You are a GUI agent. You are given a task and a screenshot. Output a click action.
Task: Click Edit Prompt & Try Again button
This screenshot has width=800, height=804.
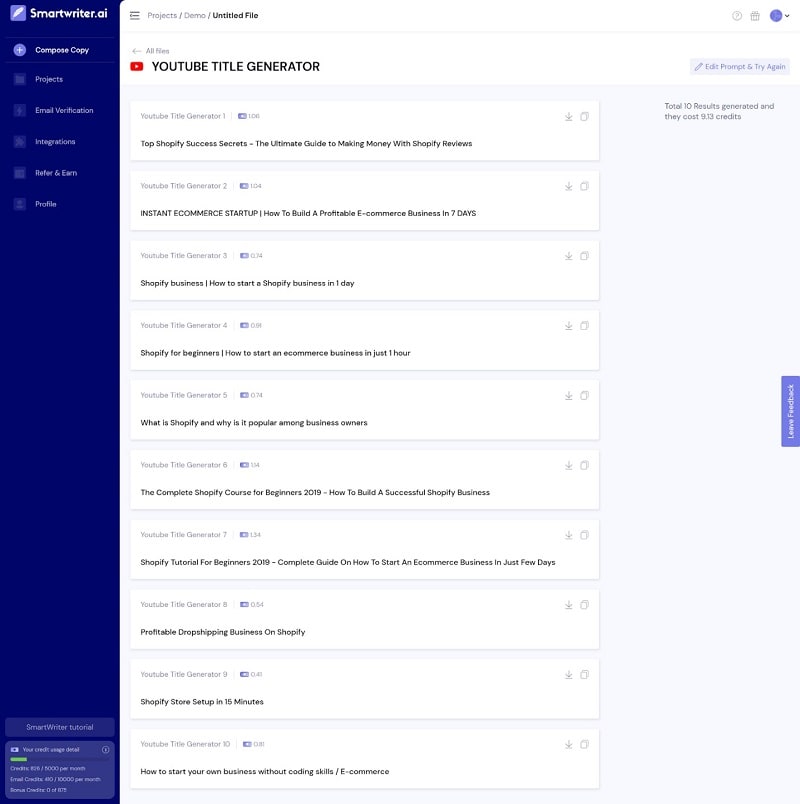click(739, 67)
